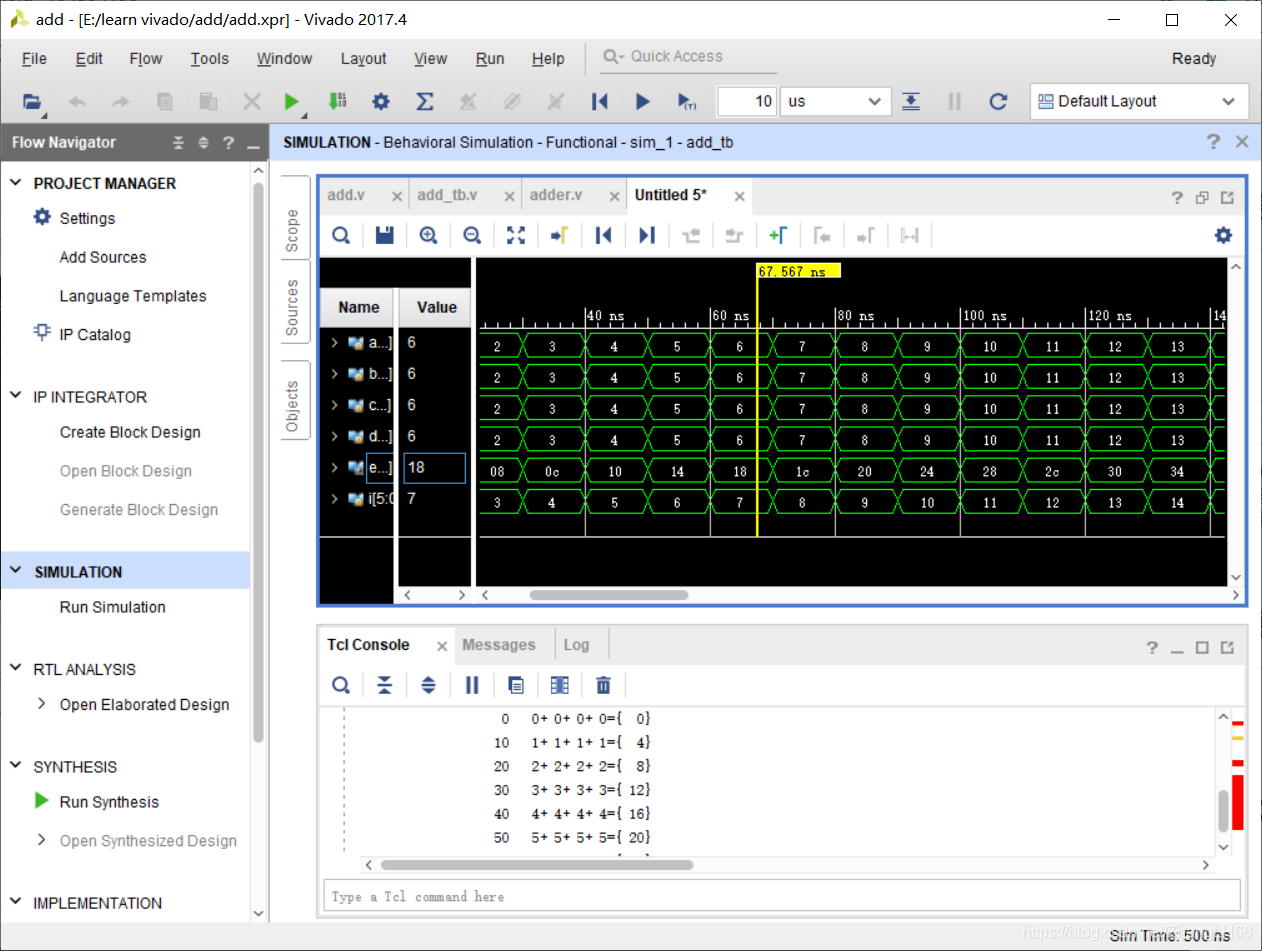Click the green Add Marker icon
The height and width of the screenshot is (951, 1262).
778,235
